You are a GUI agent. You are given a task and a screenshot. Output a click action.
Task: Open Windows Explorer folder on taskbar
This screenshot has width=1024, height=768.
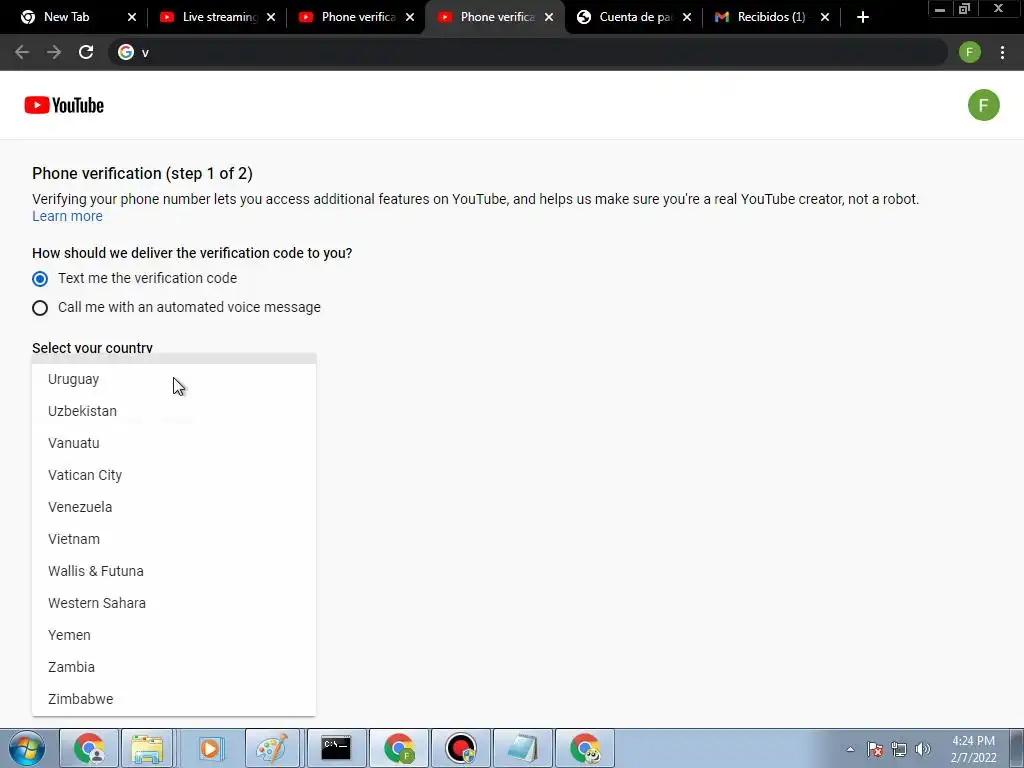point(148,748)
